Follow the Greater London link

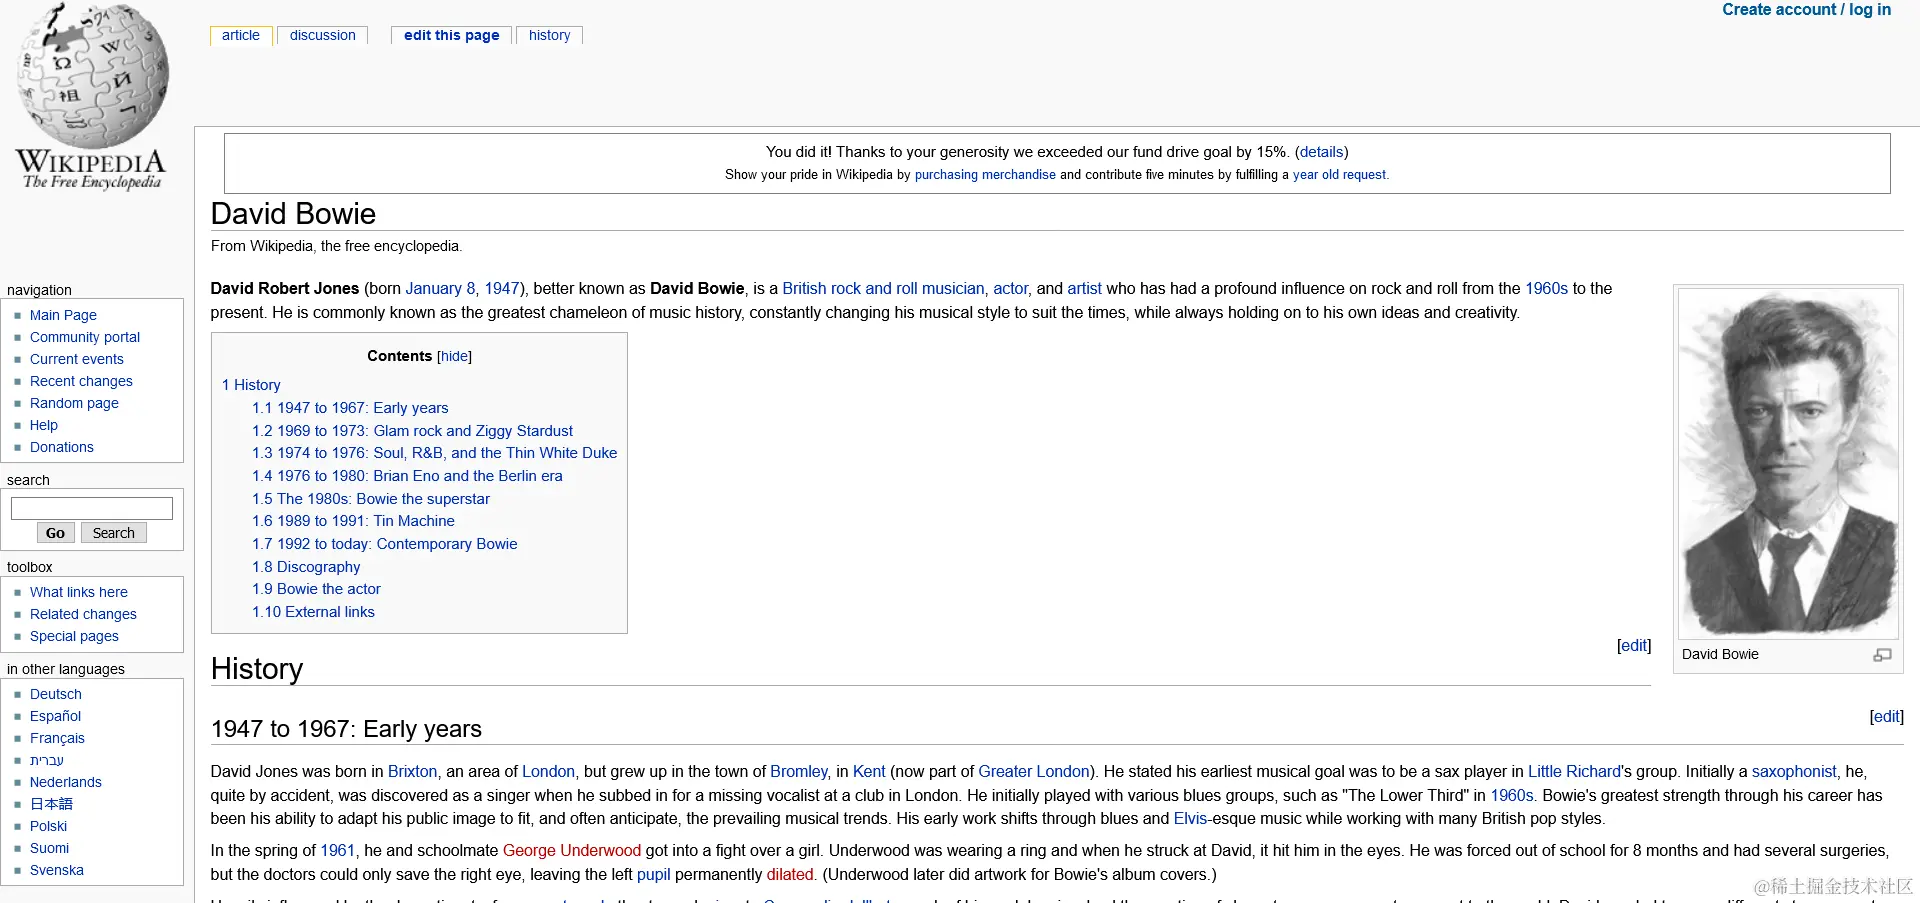[1034, 772]
